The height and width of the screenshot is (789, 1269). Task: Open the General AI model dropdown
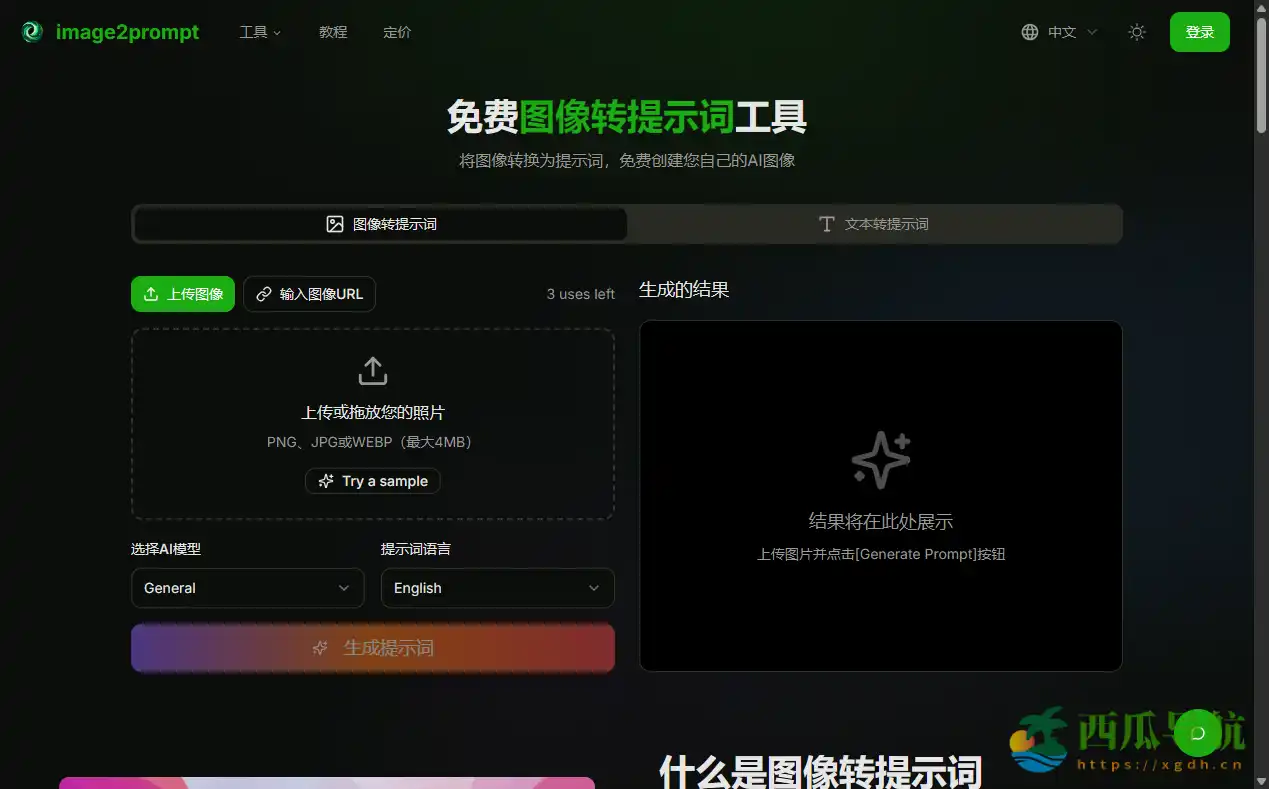[247, 588]
